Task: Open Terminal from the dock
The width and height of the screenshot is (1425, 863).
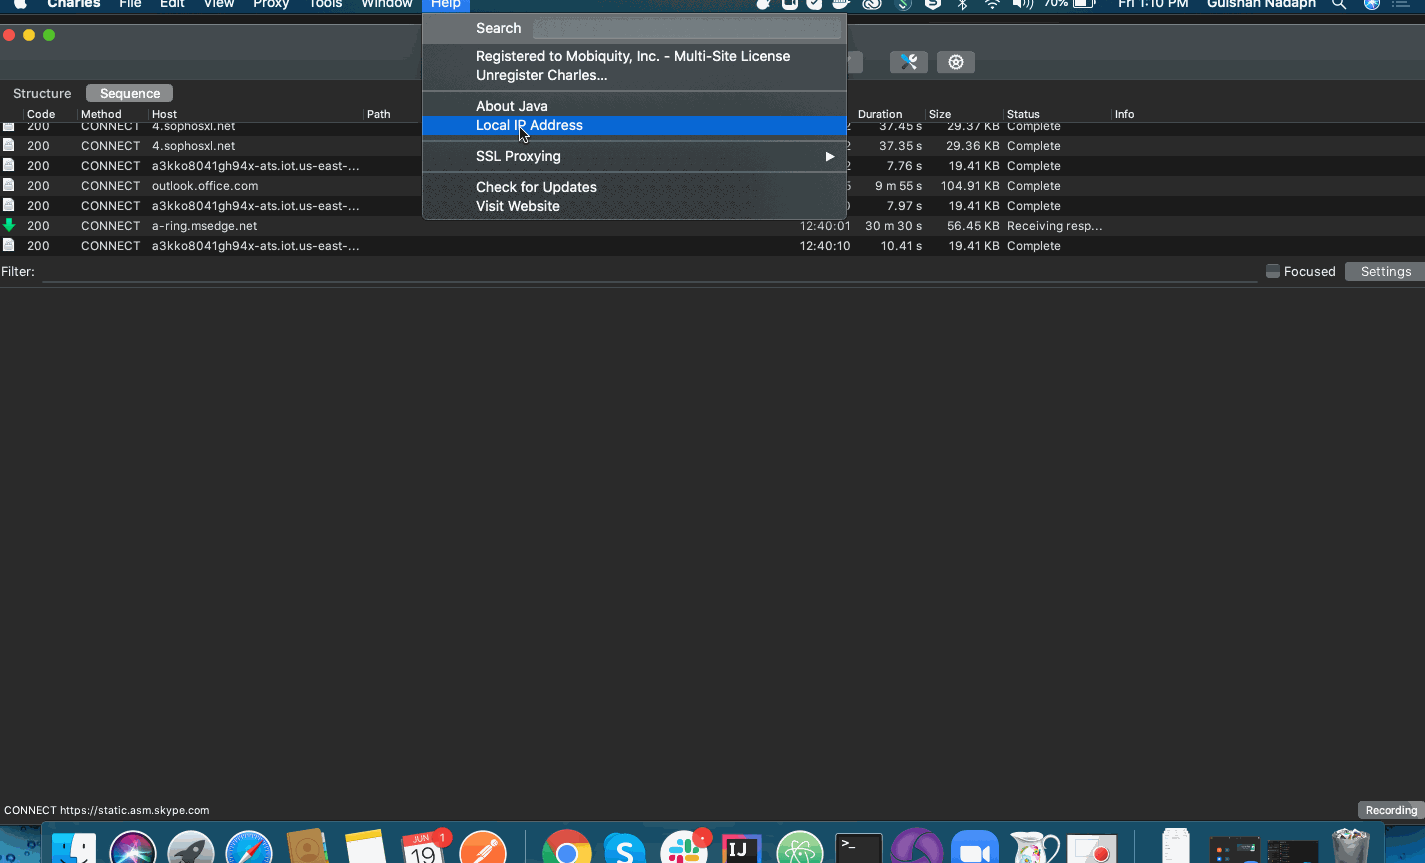Action: (x=859, y=848)
